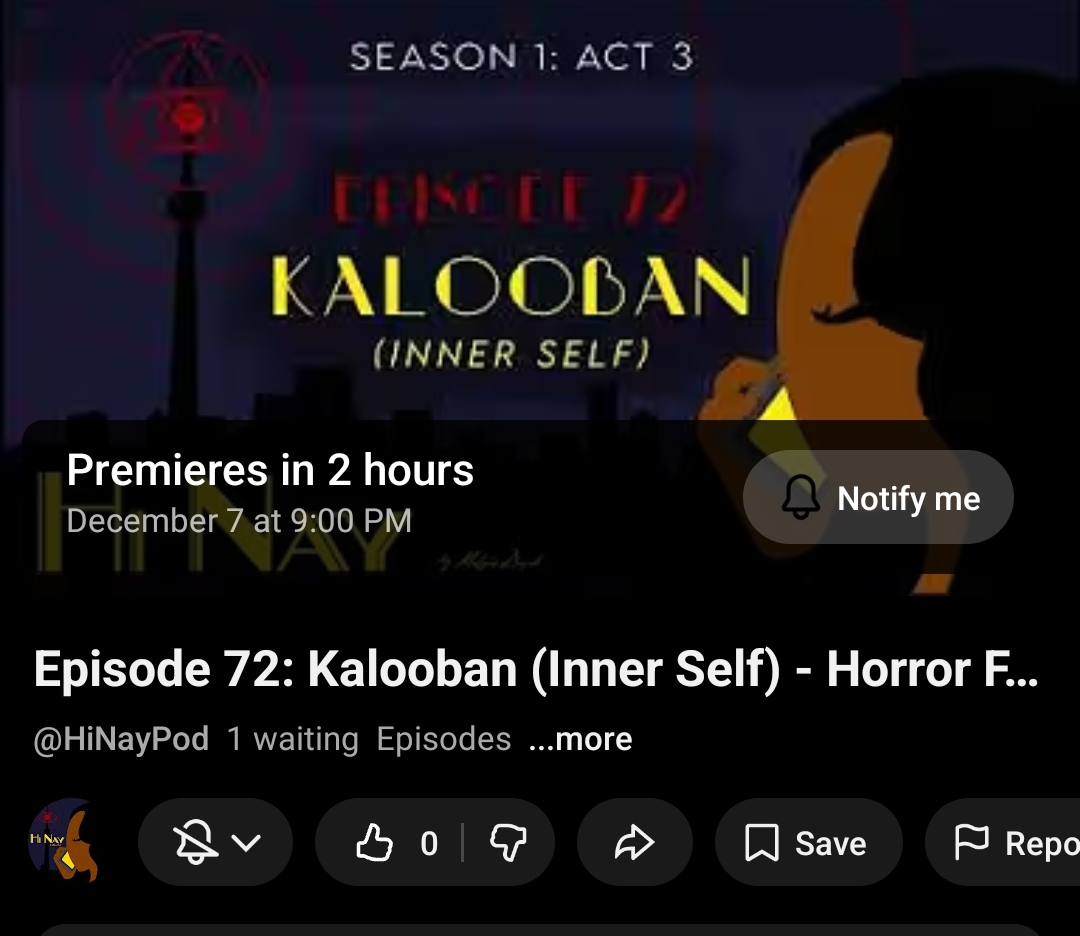Click the Report button label
Image resolution: width=1080 pixels, height=936 pixels.
point(1041,844)
